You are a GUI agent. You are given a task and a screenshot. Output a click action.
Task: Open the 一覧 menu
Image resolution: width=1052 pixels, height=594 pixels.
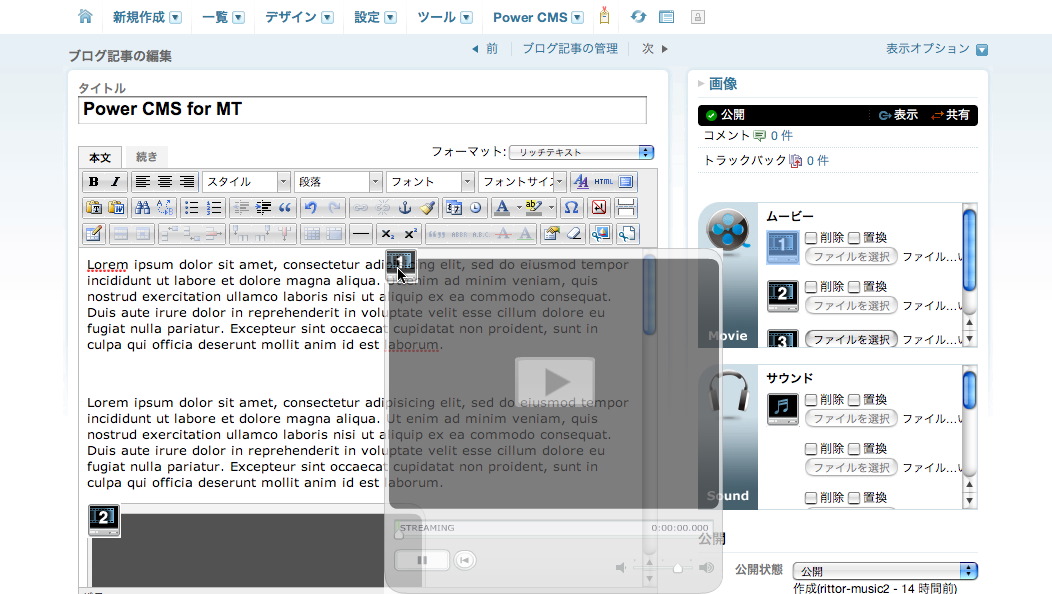click(x=223, y=17)
